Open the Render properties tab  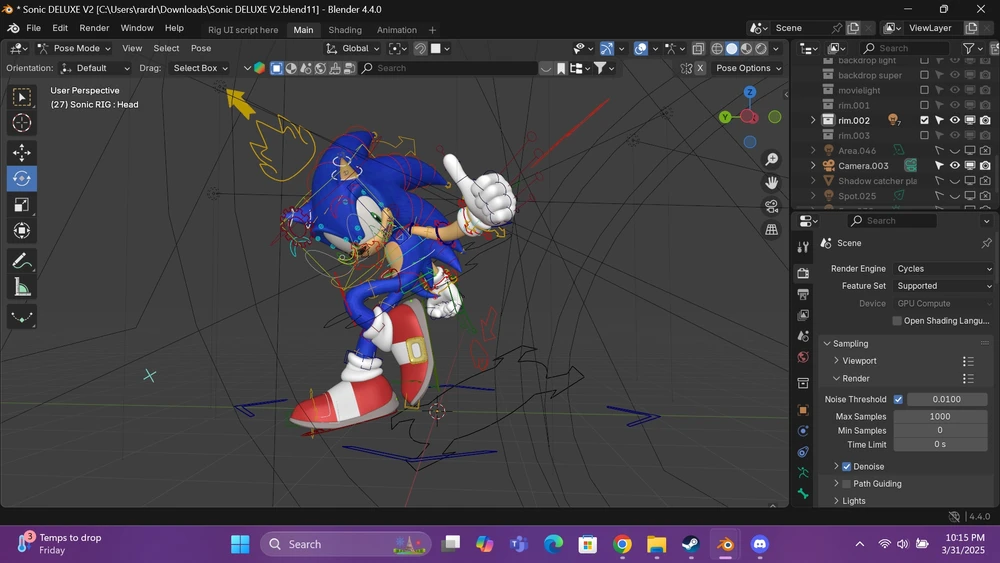coord(803,273)
